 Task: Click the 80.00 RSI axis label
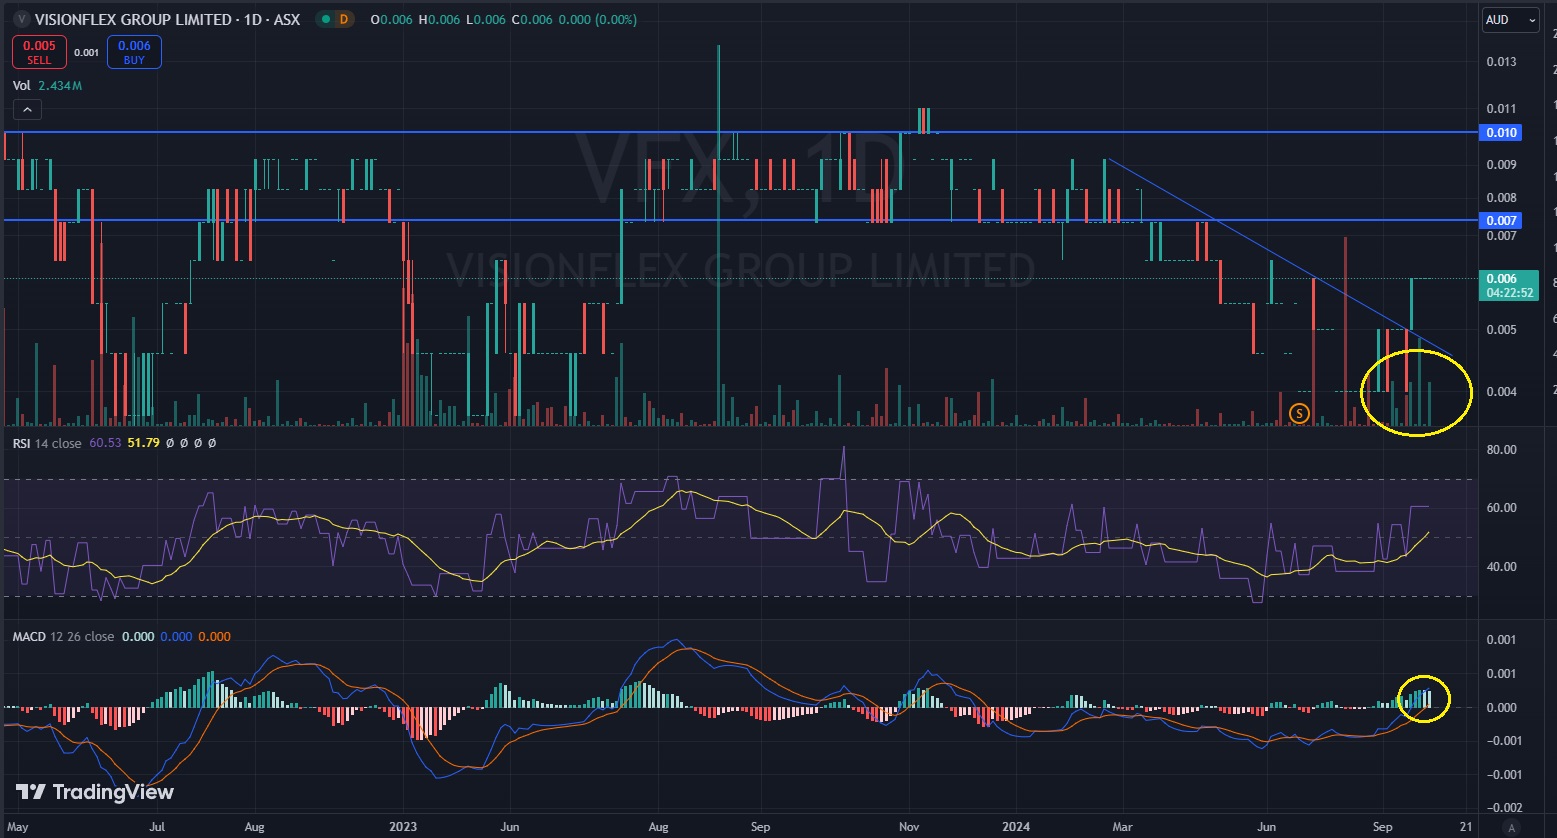click(x=1501, y=450)
